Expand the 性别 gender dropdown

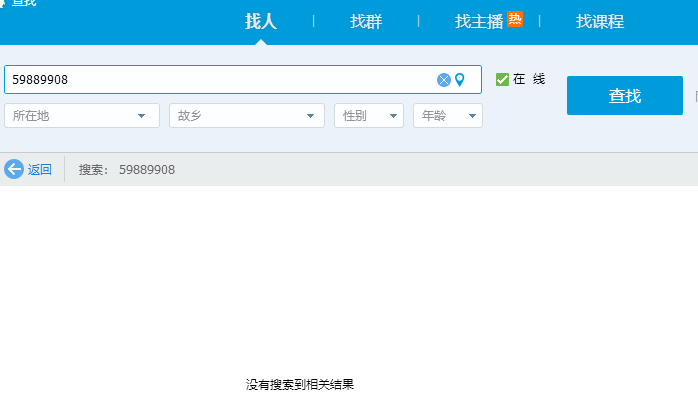pos(369,116)
